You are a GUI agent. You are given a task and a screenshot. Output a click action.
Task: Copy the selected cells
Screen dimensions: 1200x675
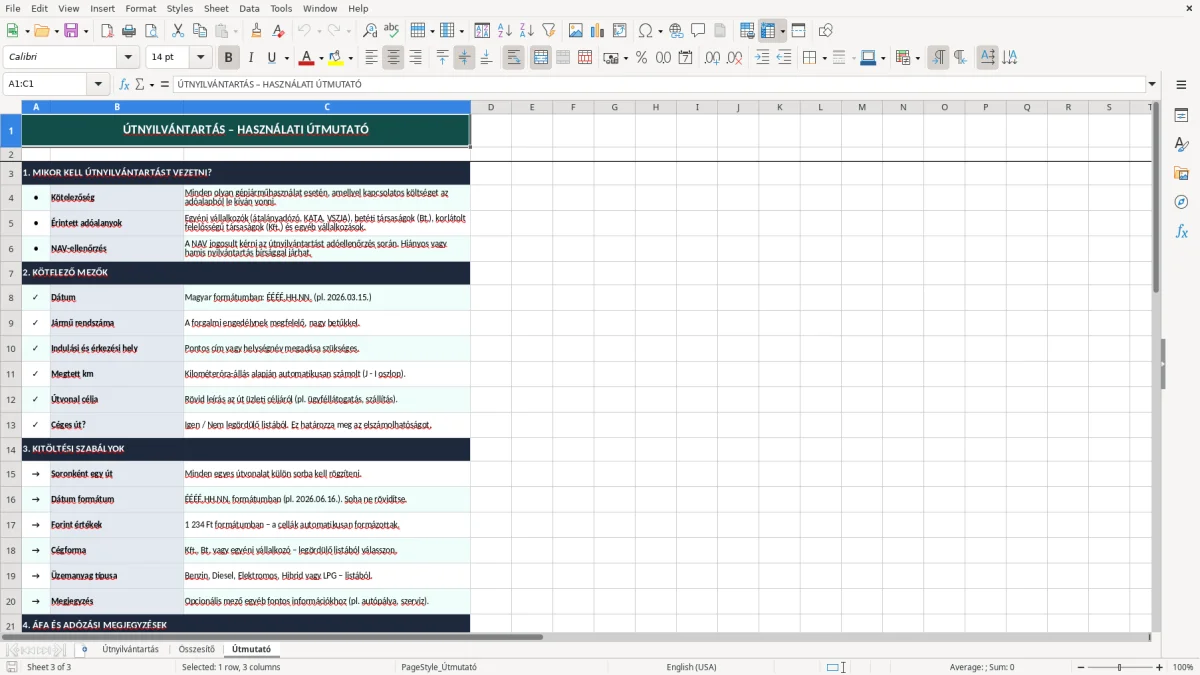(200, 31)
